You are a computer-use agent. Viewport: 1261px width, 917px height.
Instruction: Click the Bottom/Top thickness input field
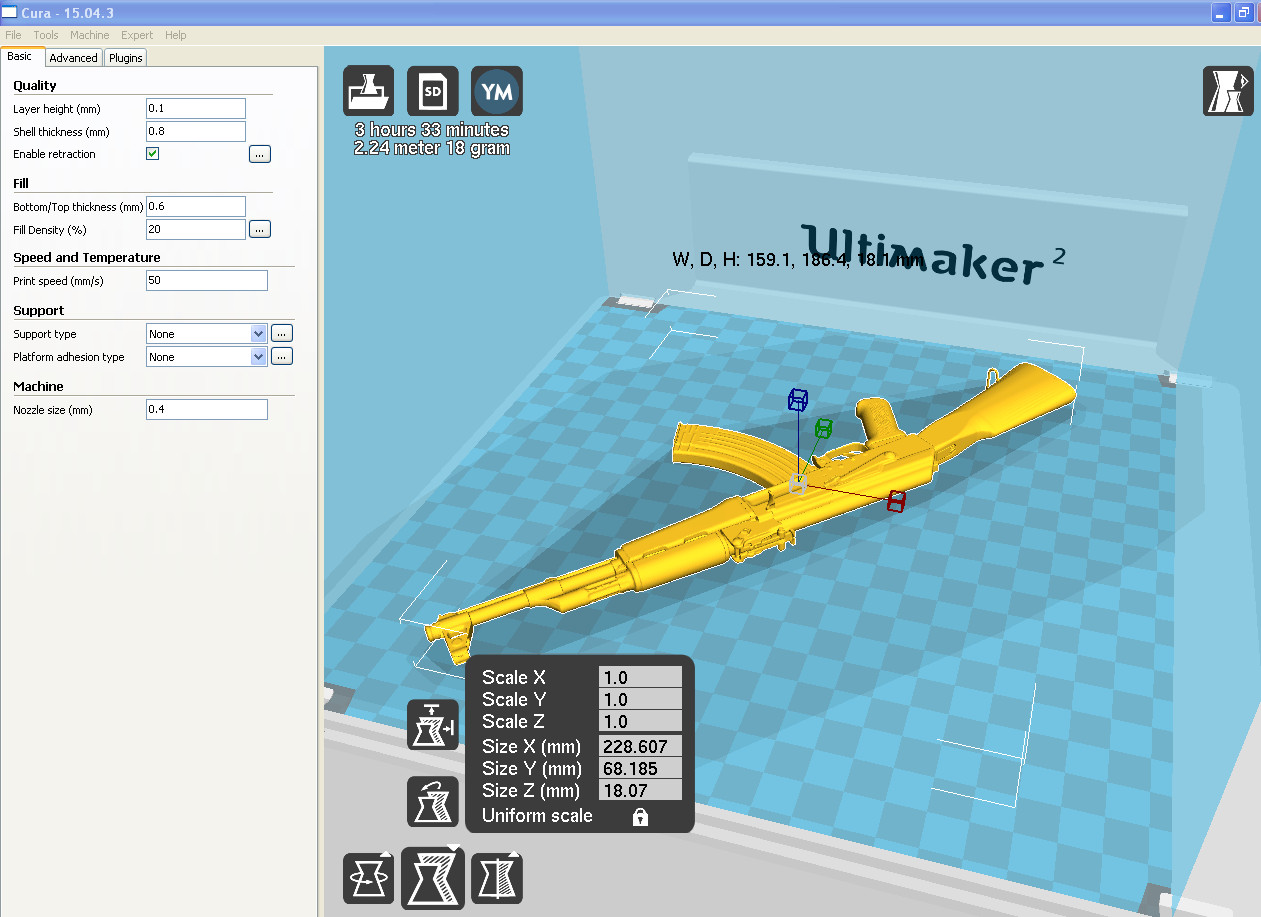tap(196, 206)
